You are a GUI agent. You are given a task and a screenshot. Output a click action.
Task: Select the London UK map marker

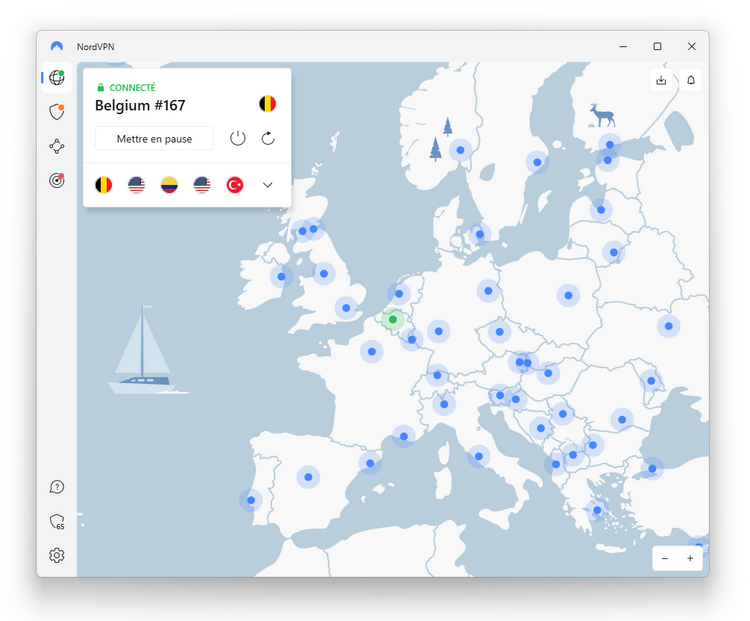click(x=346, y=308)
